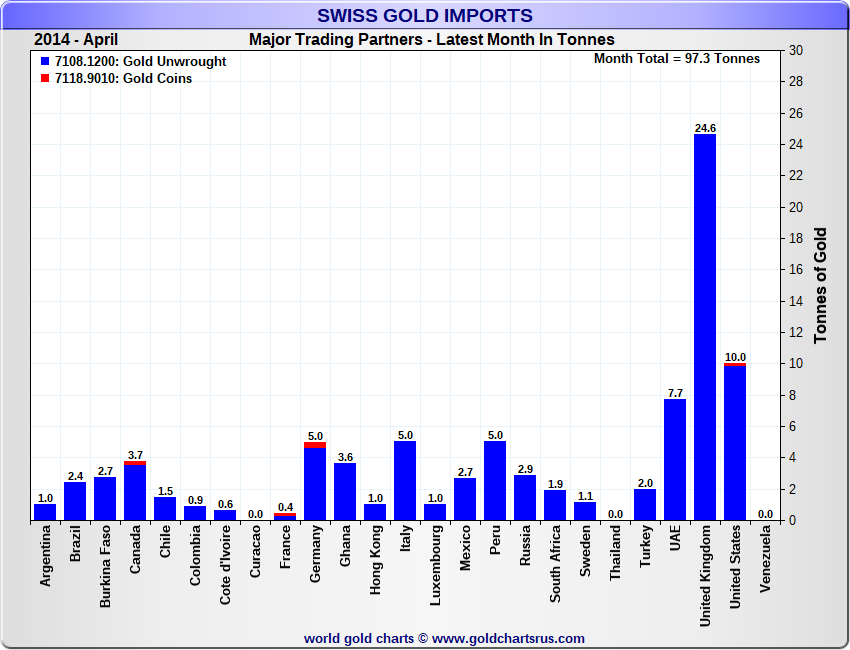Screen dimensions: 850x650
Task: Click the Month Total 97.3 Tonnes text
Action: click(x=677, y=59)
